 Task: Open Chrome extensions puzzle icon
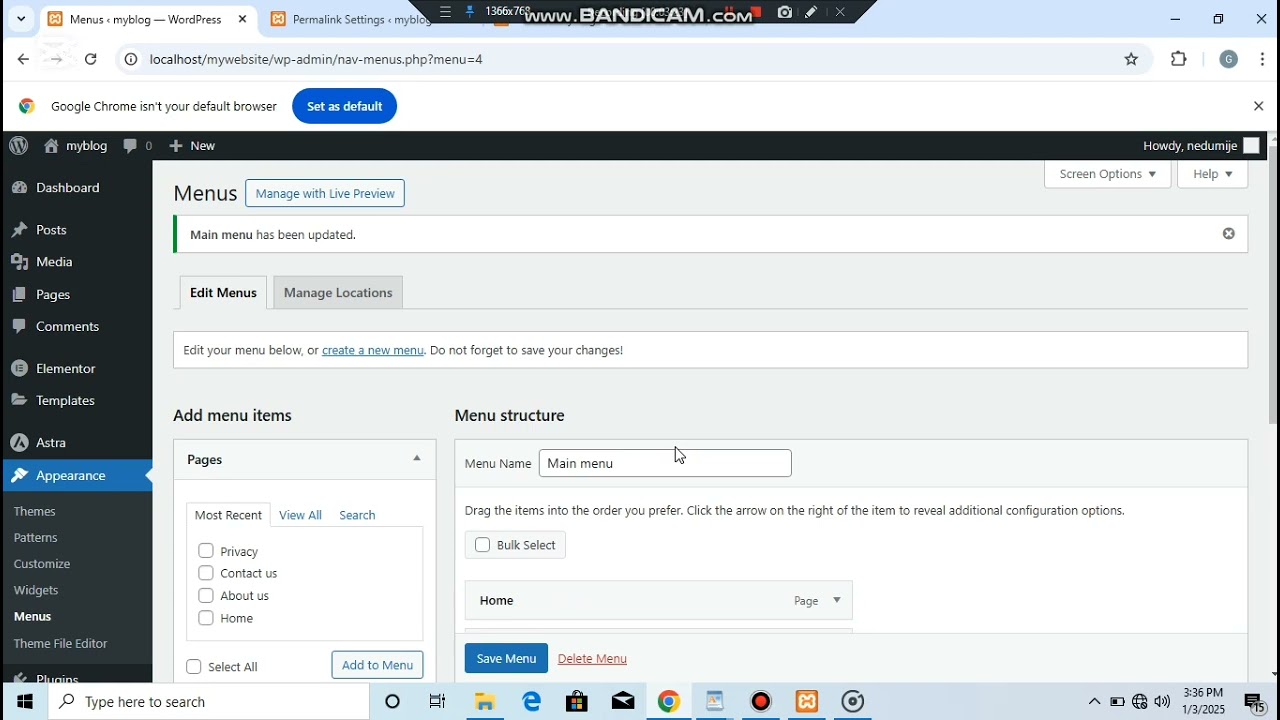coord(1179,60)
